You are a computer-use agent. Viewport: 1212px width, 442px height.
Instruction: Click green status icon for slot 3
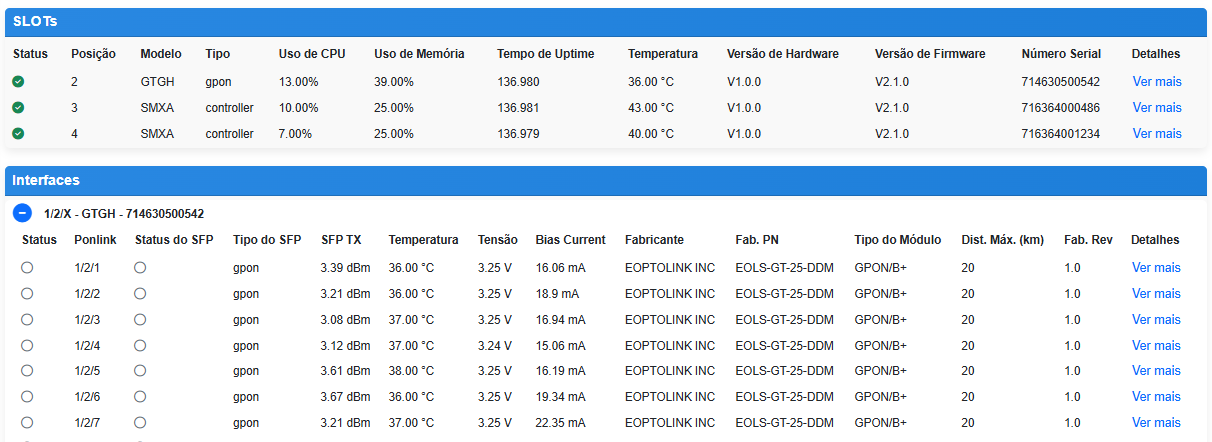pyautogui.click(x=18, y=108)
